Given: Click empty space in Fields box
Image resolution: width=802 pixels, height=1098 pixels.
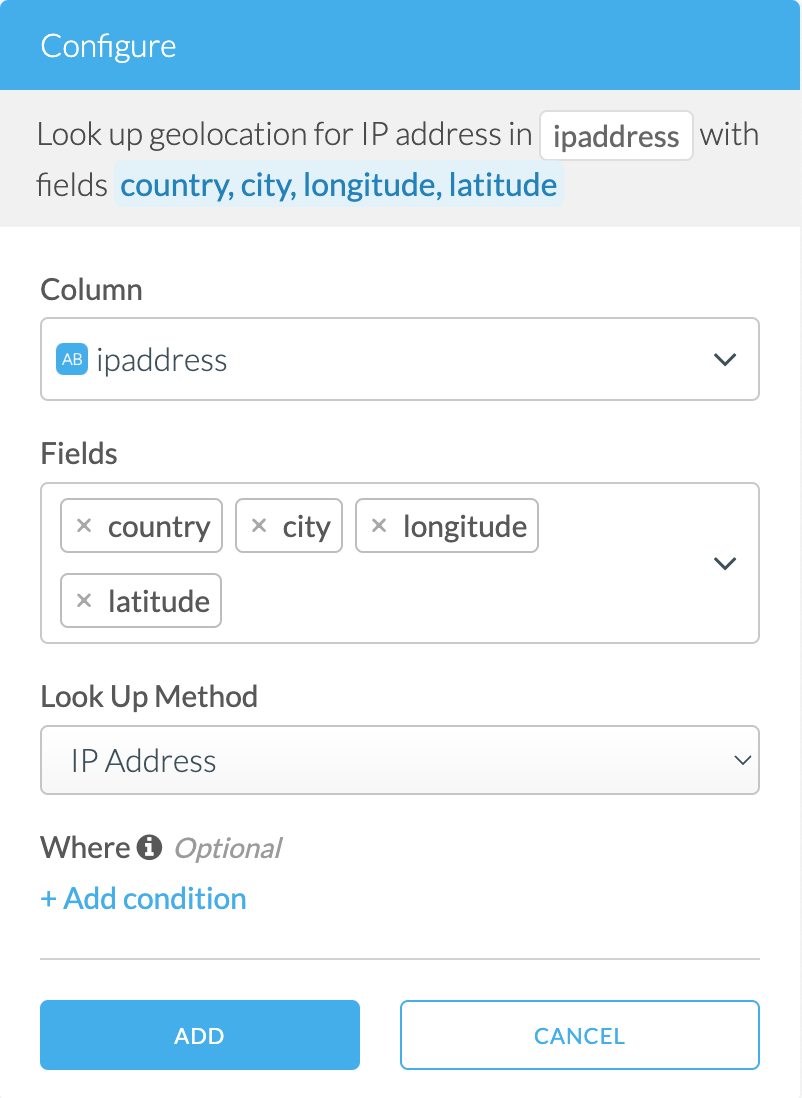Looking at the screenshot, I should point(450,600).
